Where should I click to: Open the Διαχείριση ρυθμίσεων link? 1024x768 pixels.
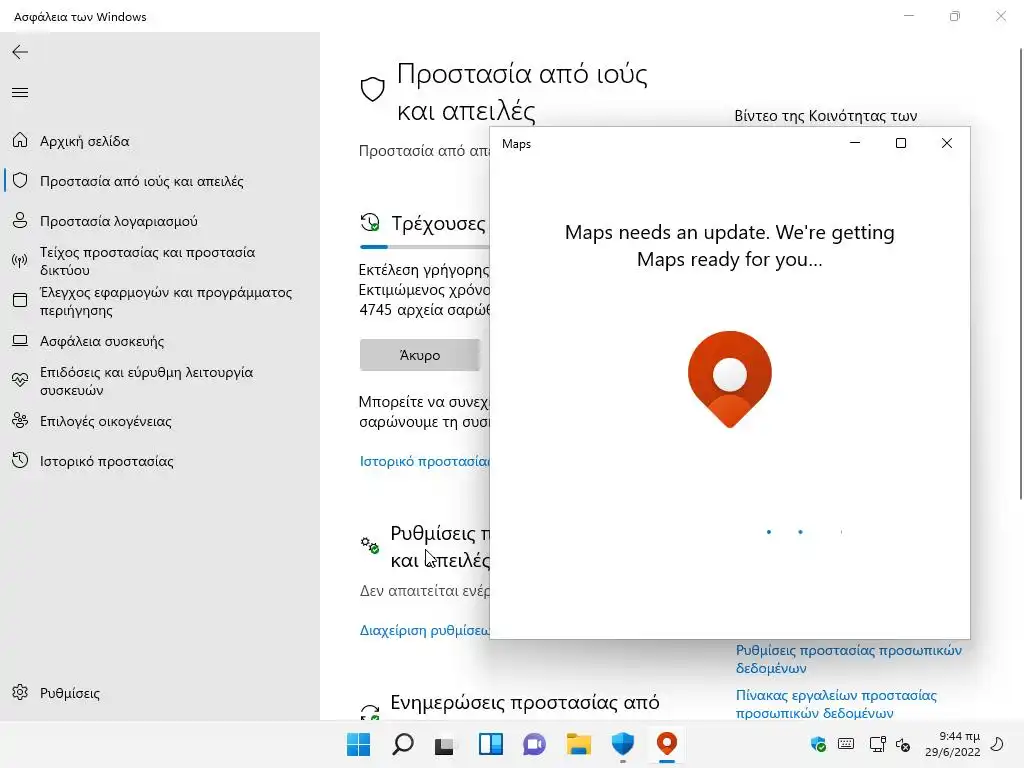click(424, 630)
